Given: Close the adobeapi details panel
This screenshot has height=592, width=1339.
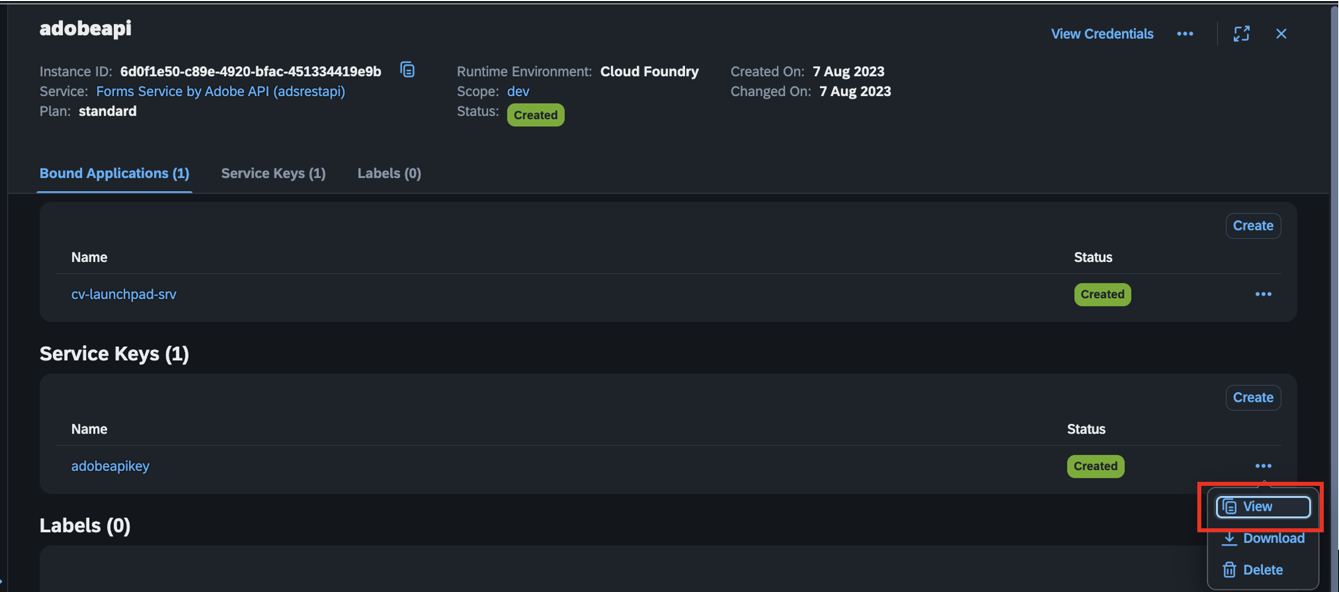Looking at the screenshot, I should [x=1281, y=34].
